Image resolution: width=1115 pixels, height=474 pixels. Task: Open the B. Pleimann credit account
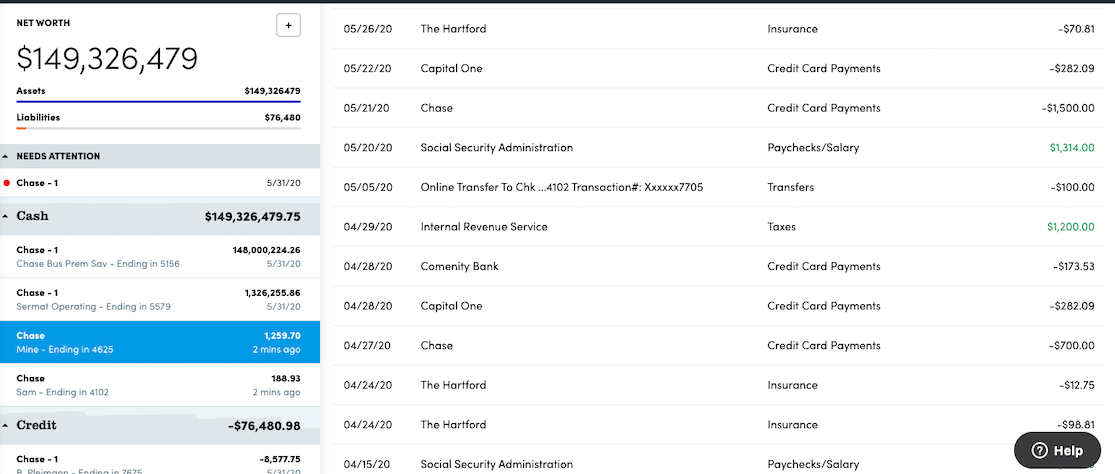159,465
